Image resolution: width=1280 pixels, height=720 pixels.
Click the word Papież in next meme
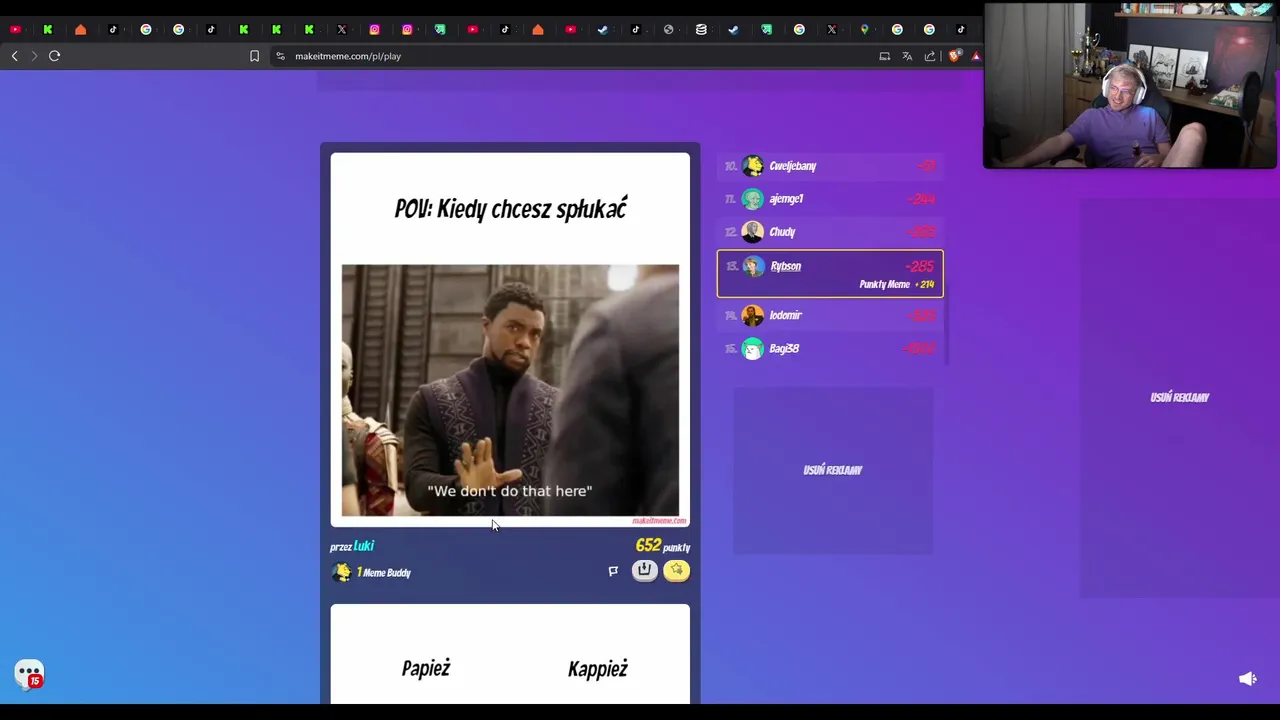click(x=426, y=669)
